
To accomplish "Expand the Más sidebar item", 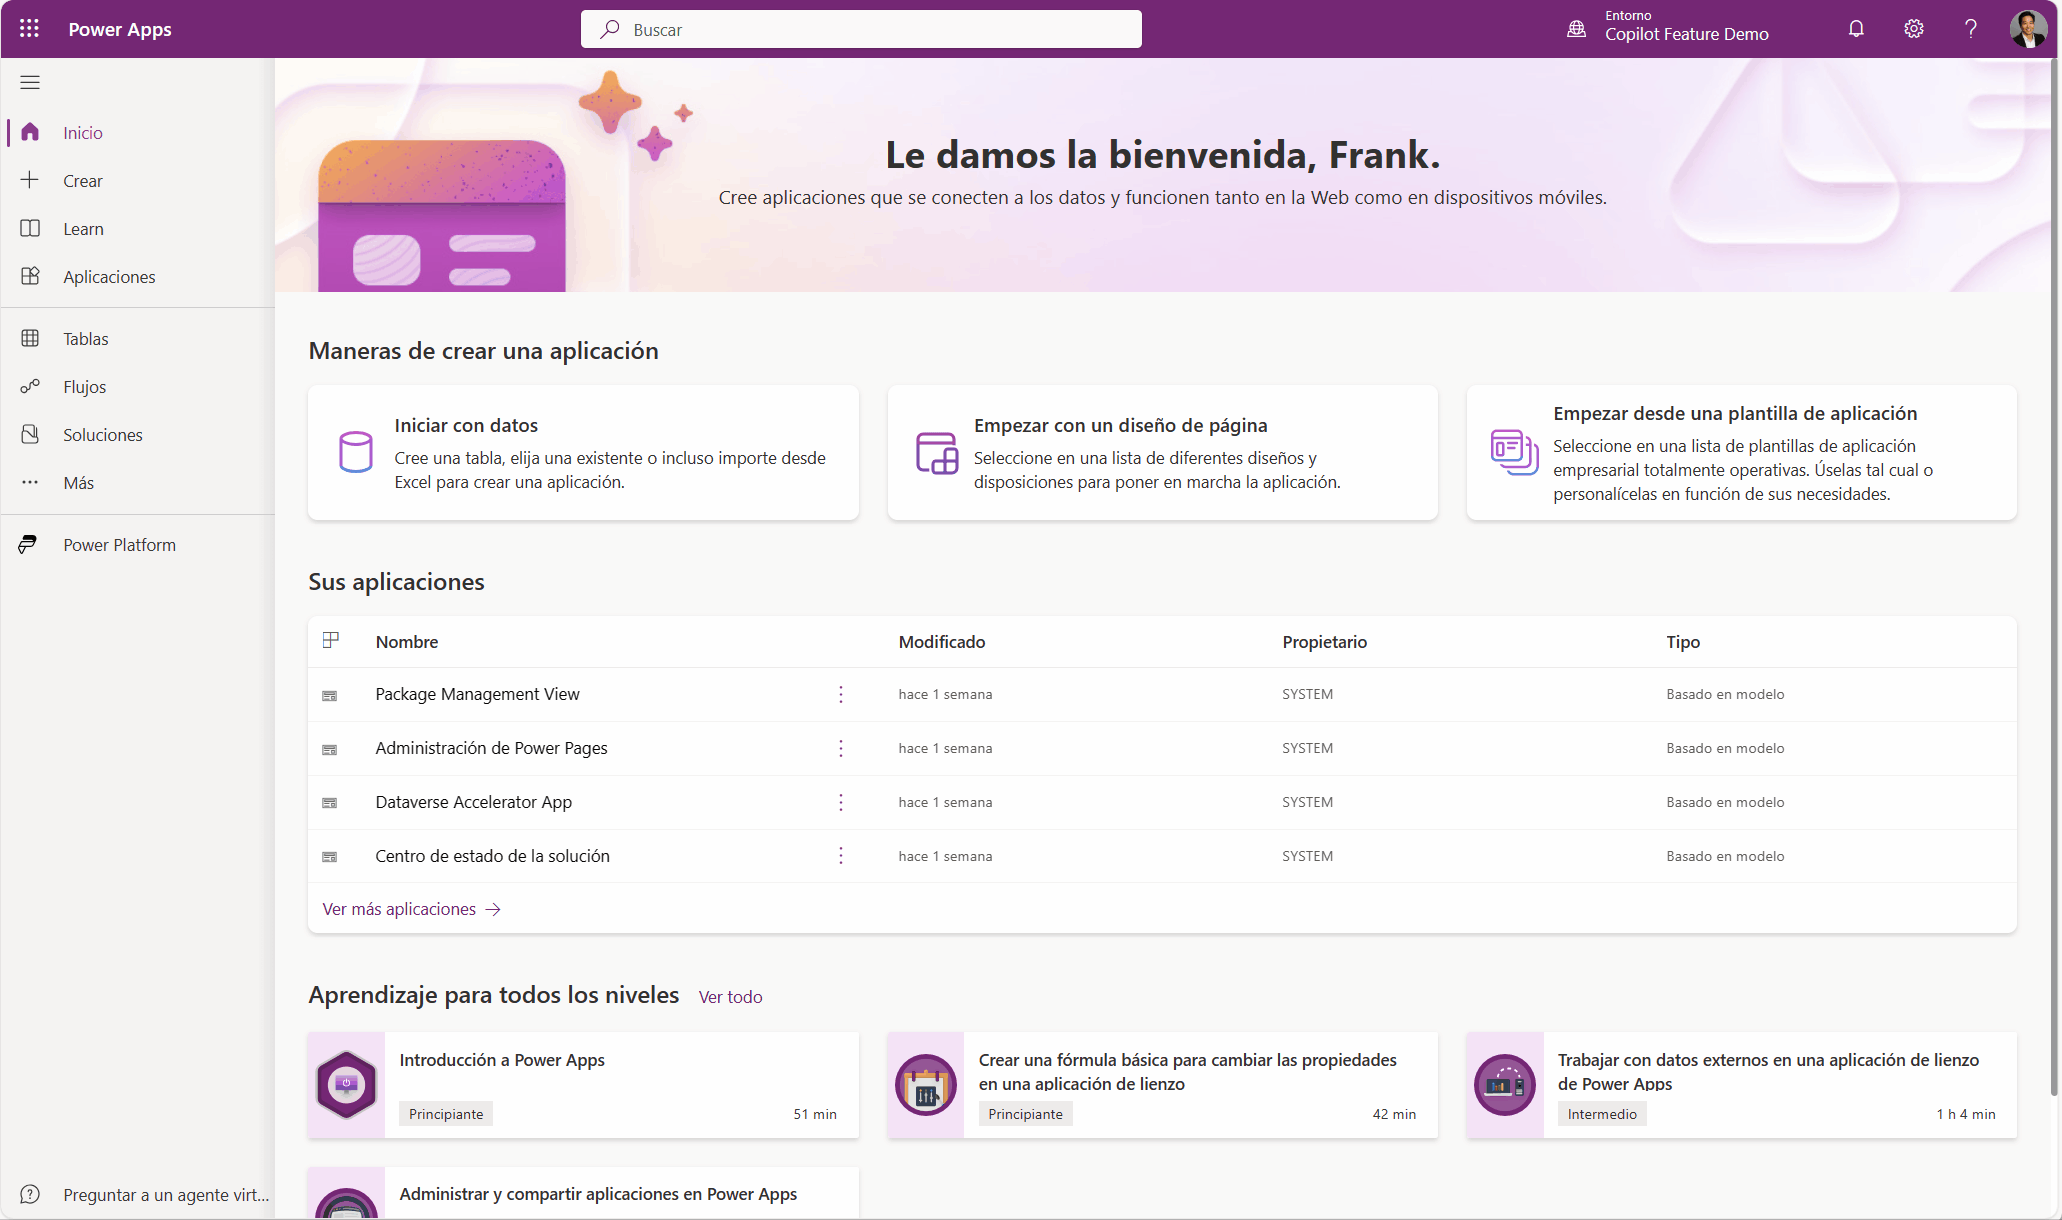I will pos(78,482).
